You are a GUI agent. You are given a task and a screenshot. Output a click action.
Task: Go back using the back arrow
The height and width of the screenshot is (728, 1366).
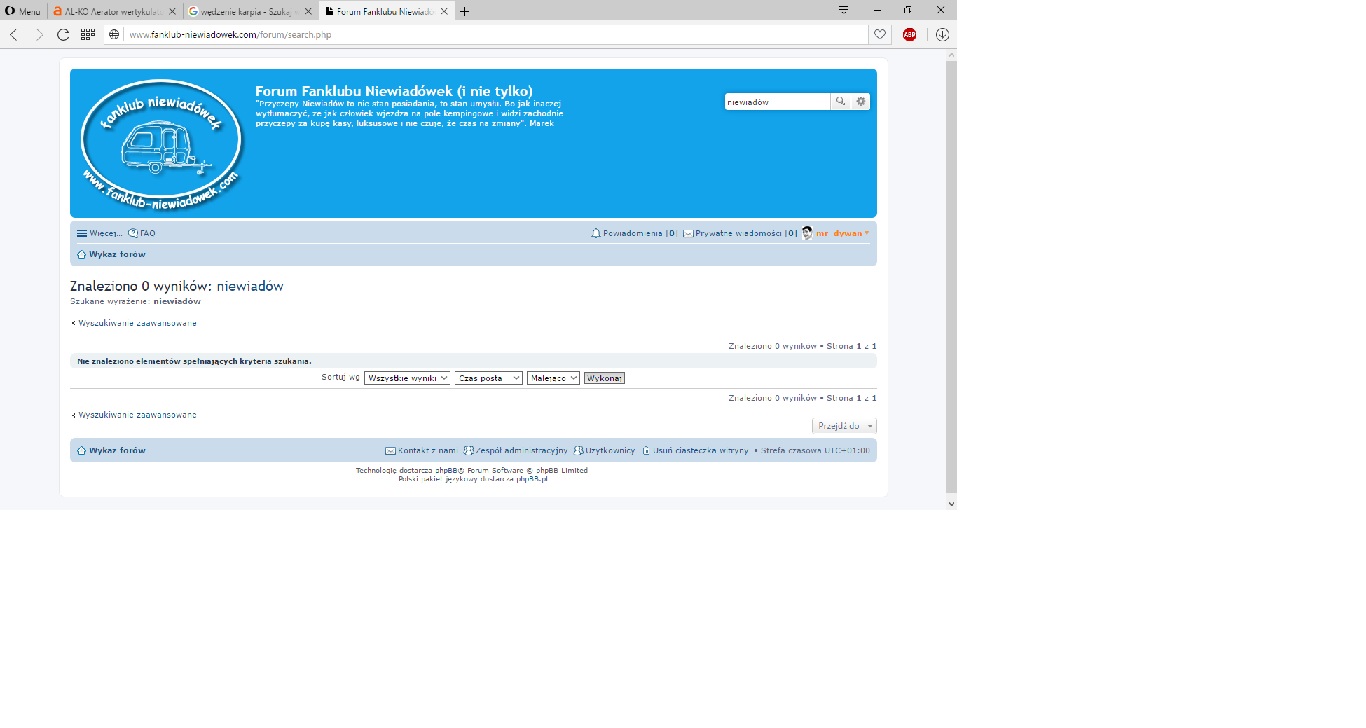pos(14,34)
